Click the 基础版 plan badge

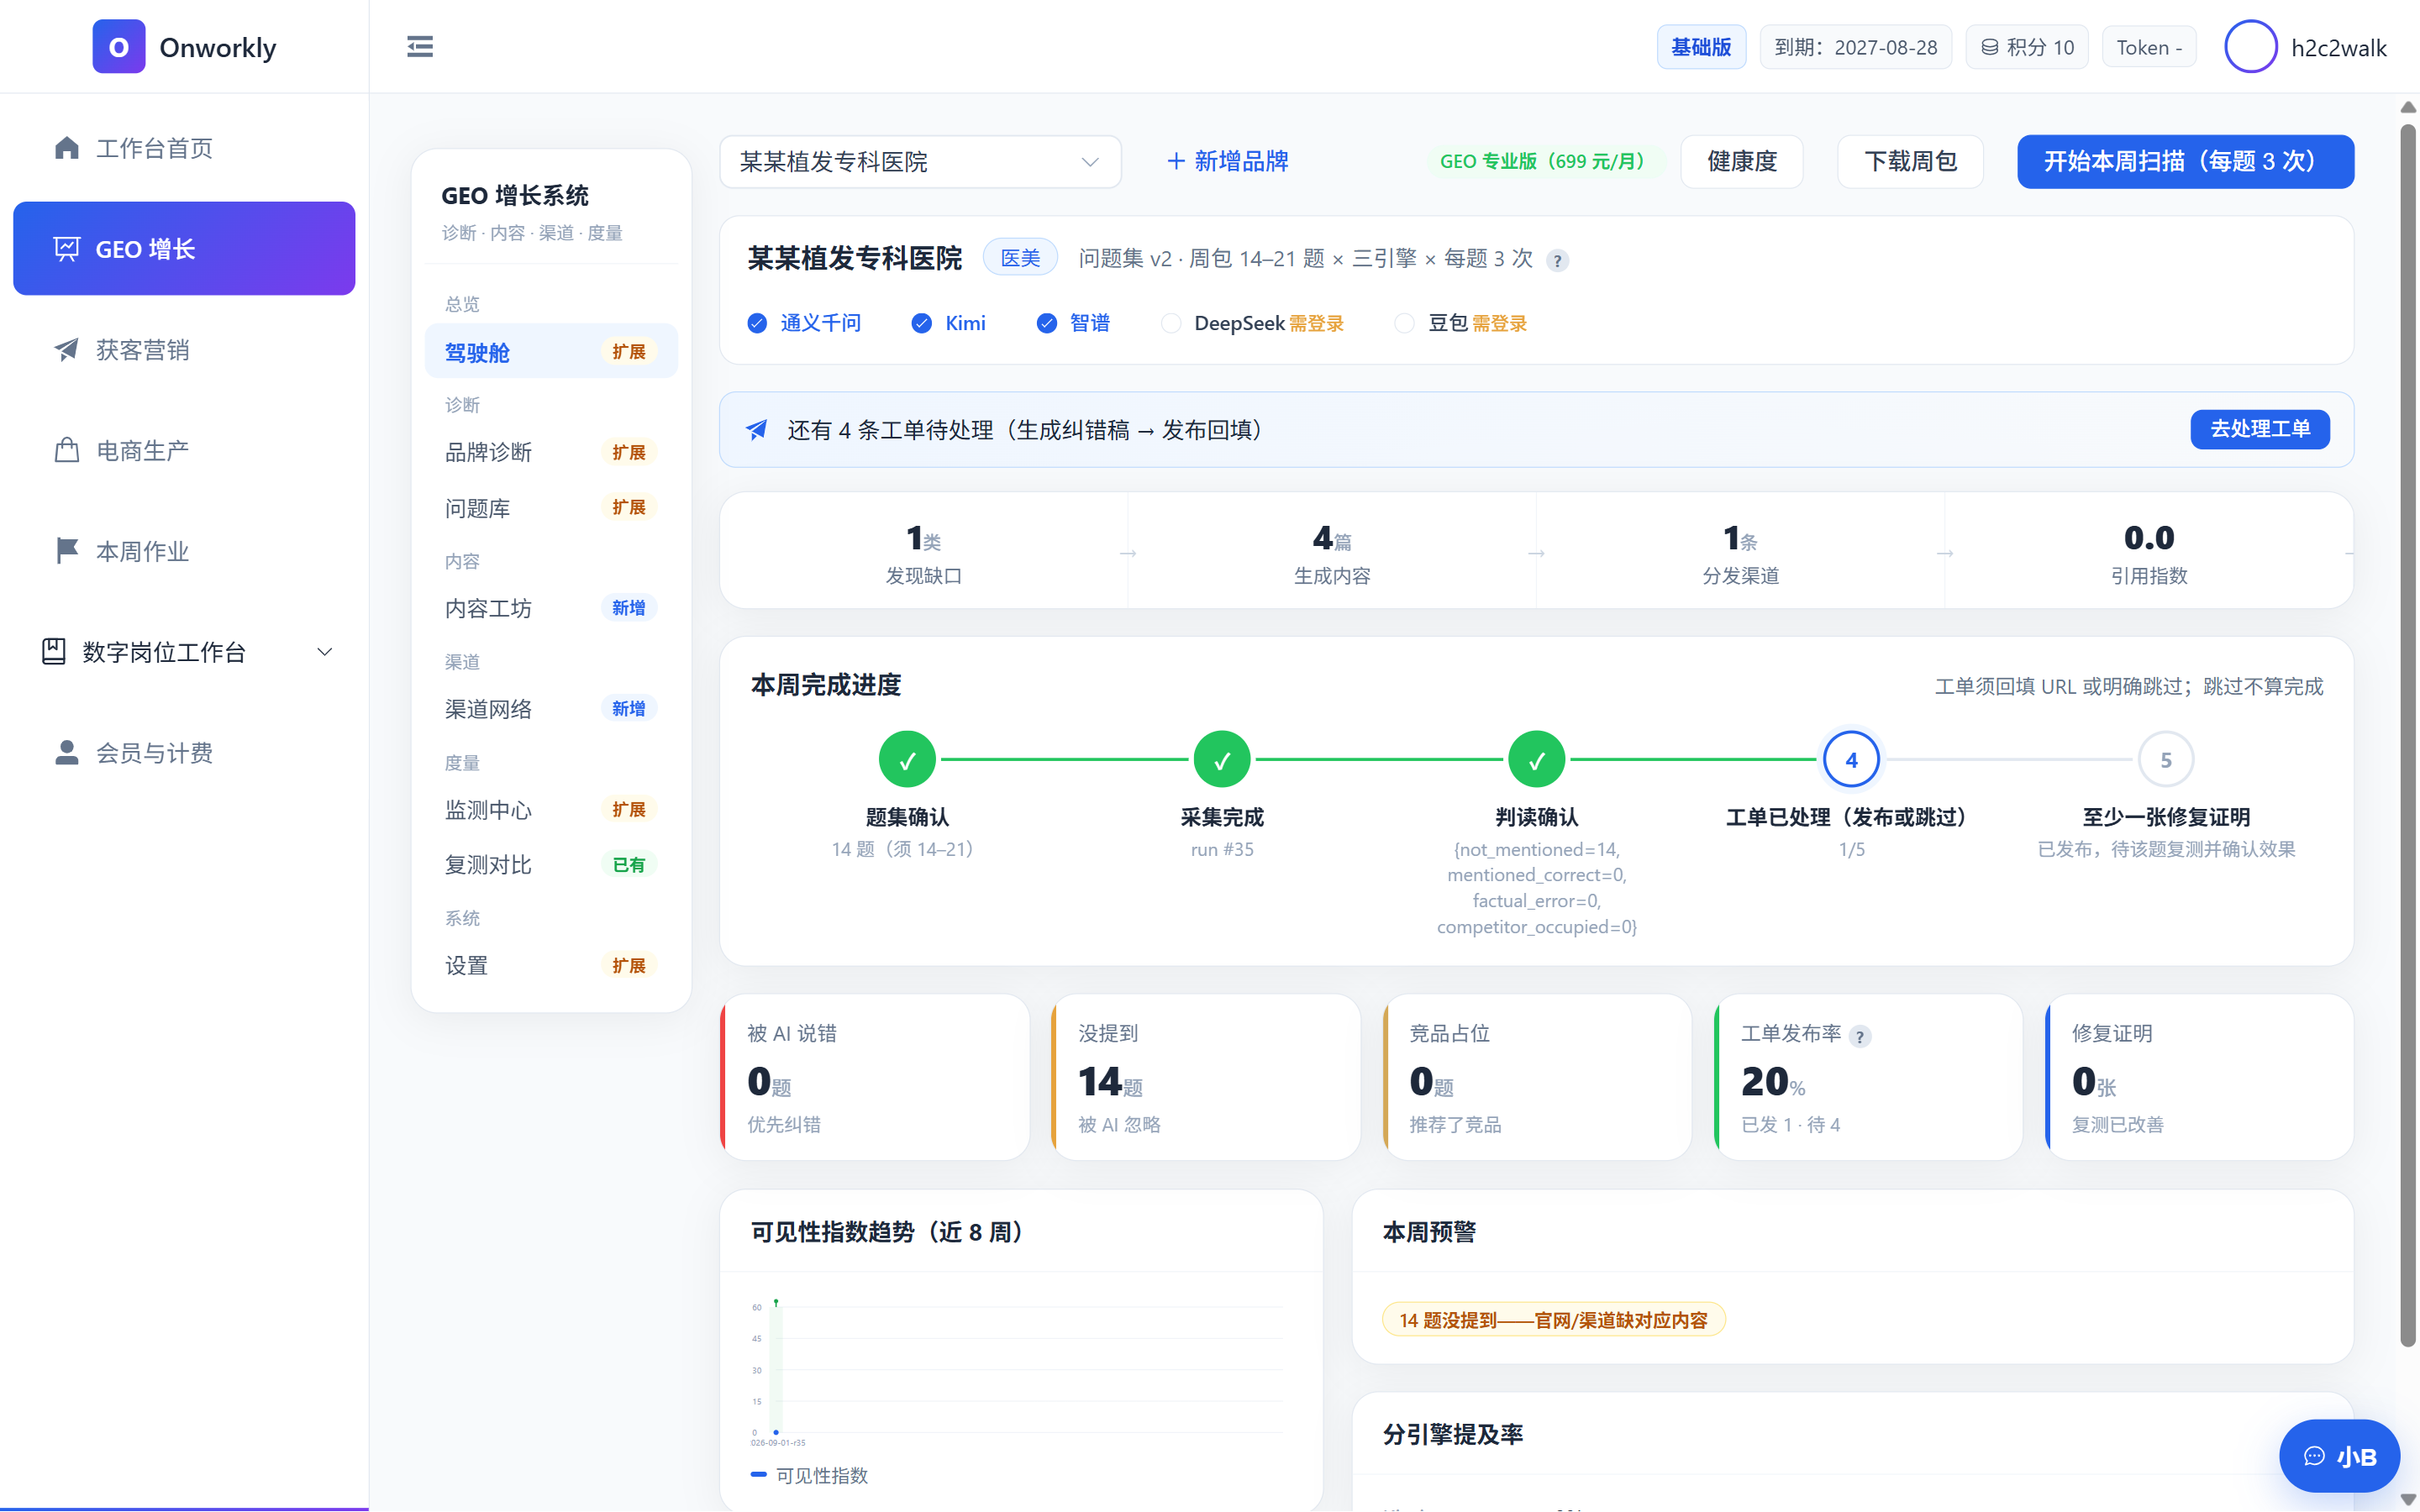1701,47
